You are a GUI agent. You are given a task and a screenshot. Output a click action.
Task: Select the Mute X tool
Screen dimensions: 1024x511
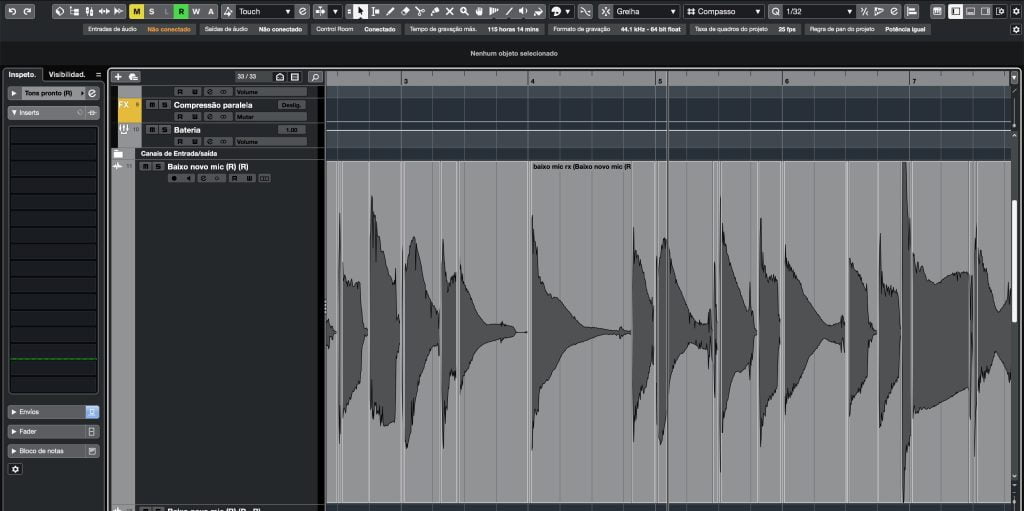449,12
